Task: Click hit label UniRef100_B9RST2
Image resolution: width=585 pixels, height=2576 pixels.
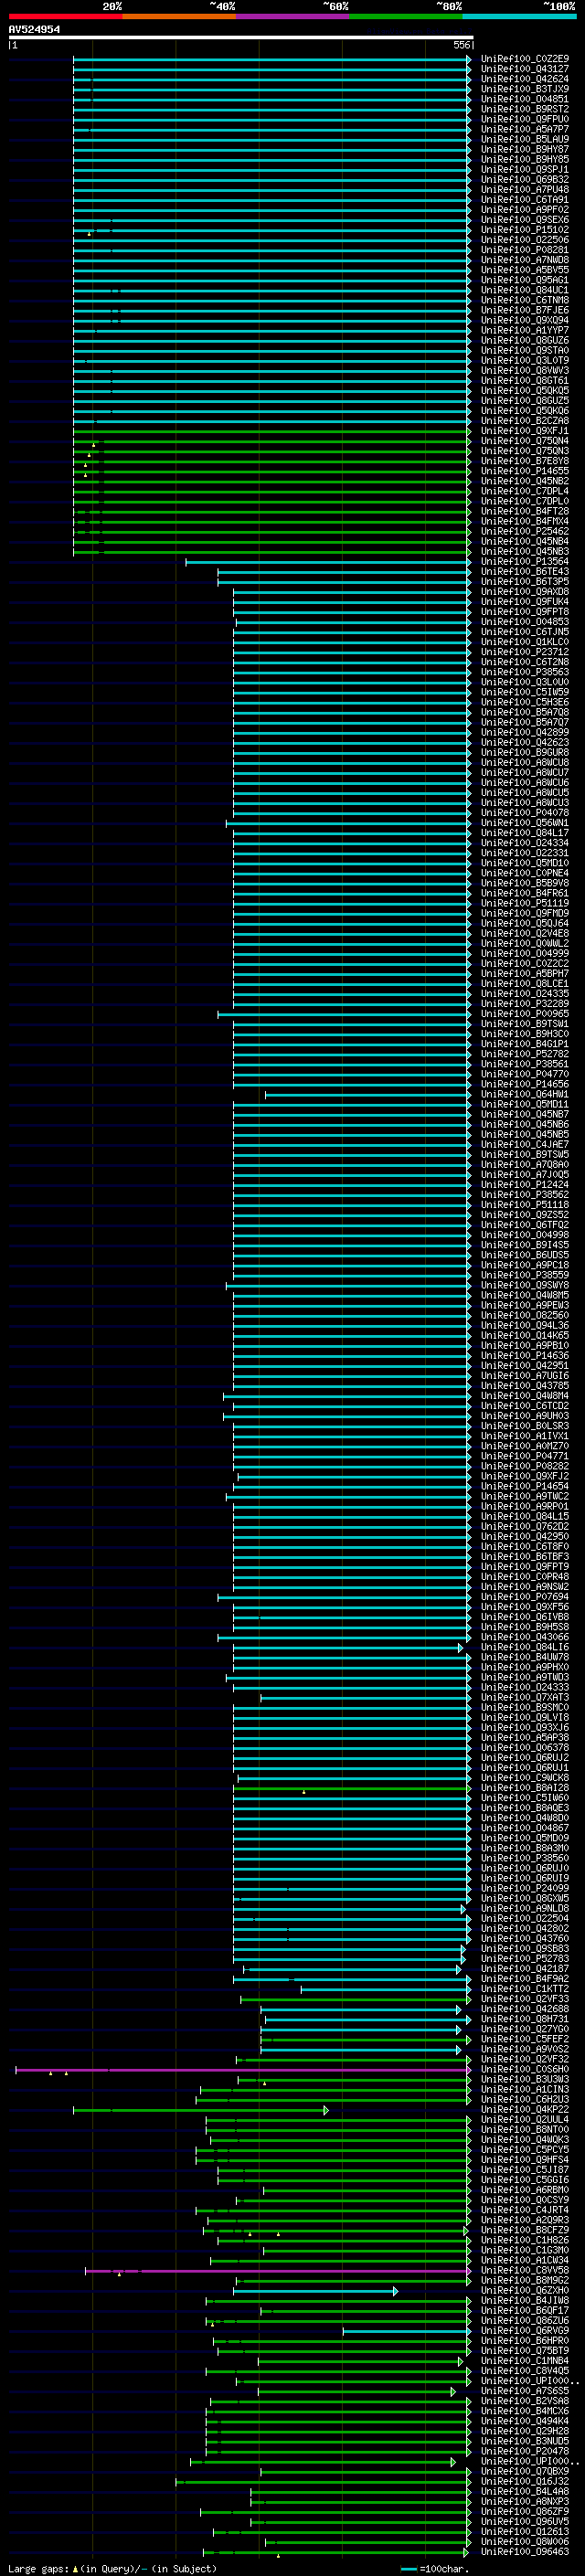Action: [524, 109]
